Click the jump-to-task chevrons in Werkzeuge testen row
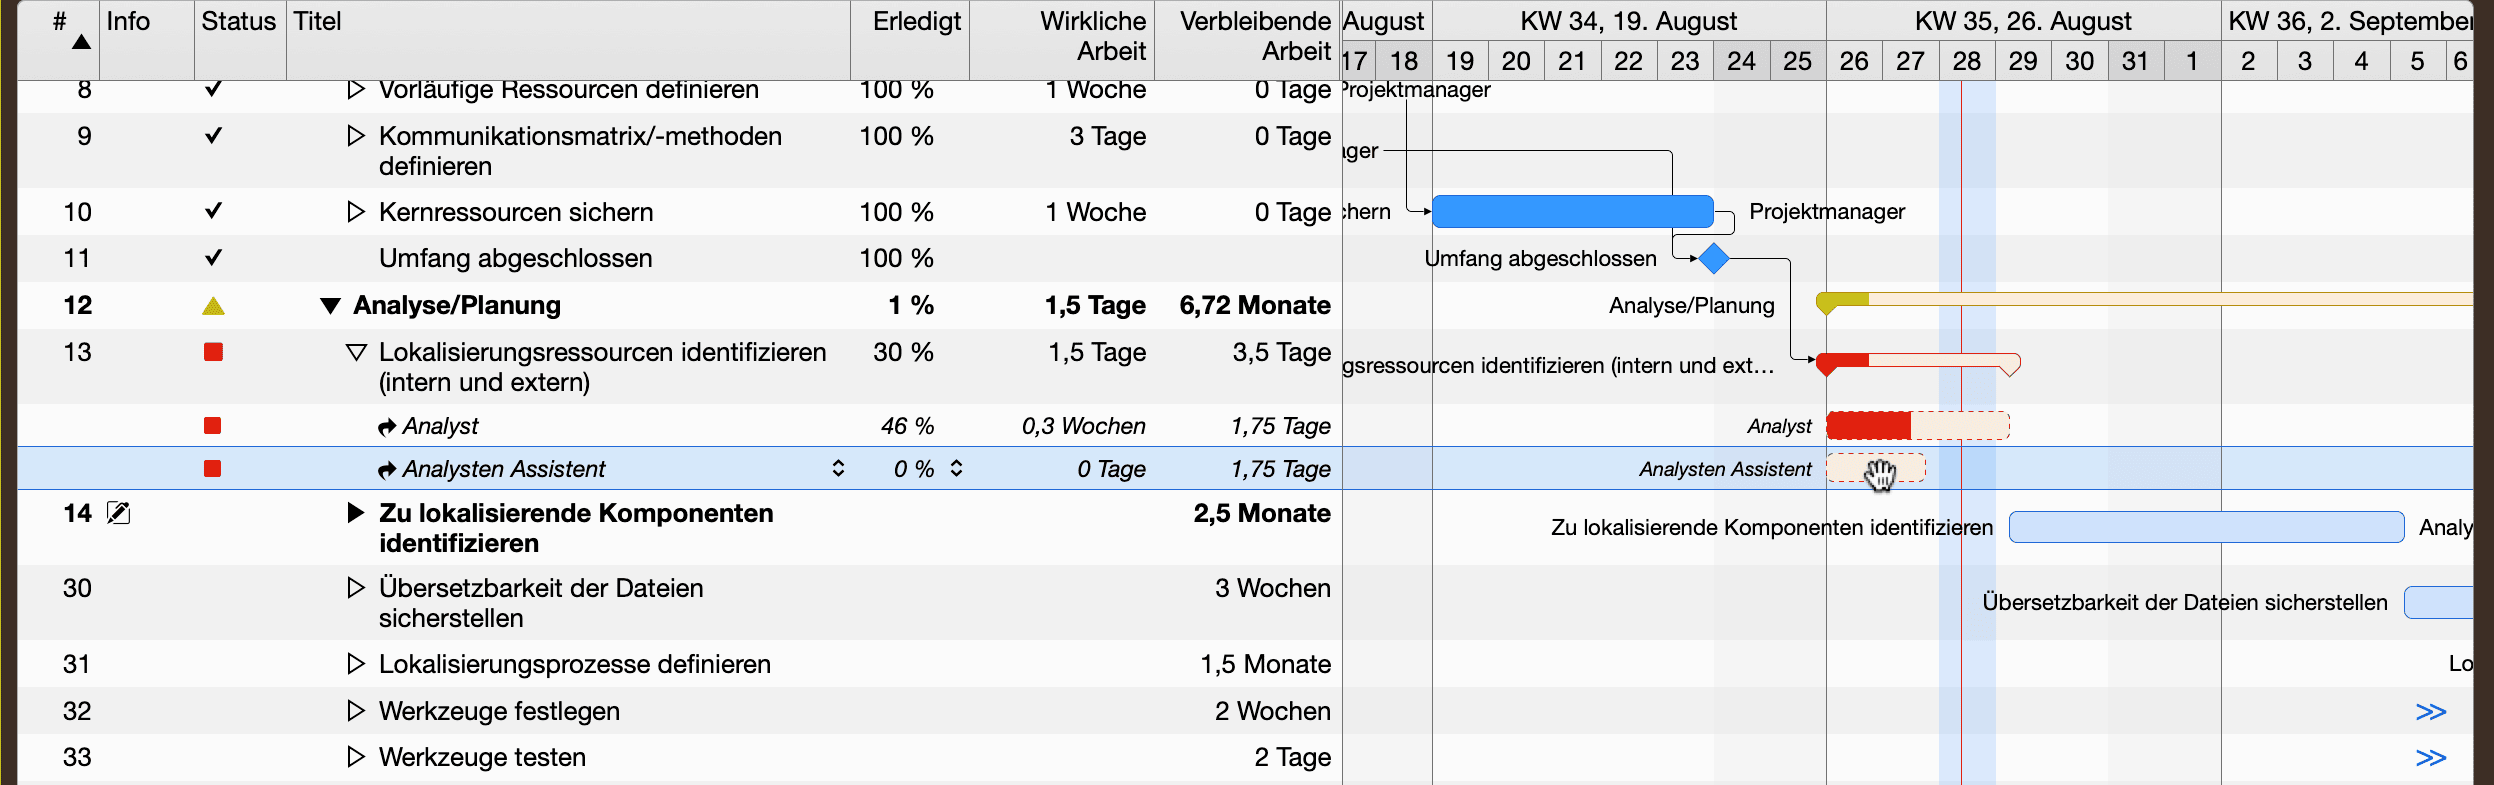 click(2430, 757)
